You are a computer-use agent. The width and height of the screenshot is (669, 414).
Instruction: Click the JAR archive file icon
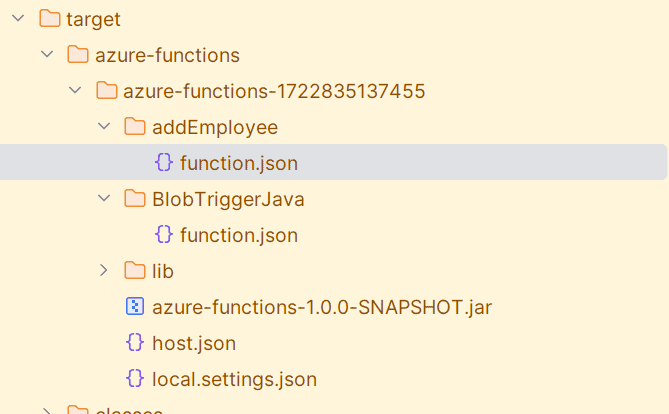[x=135, y=306]
